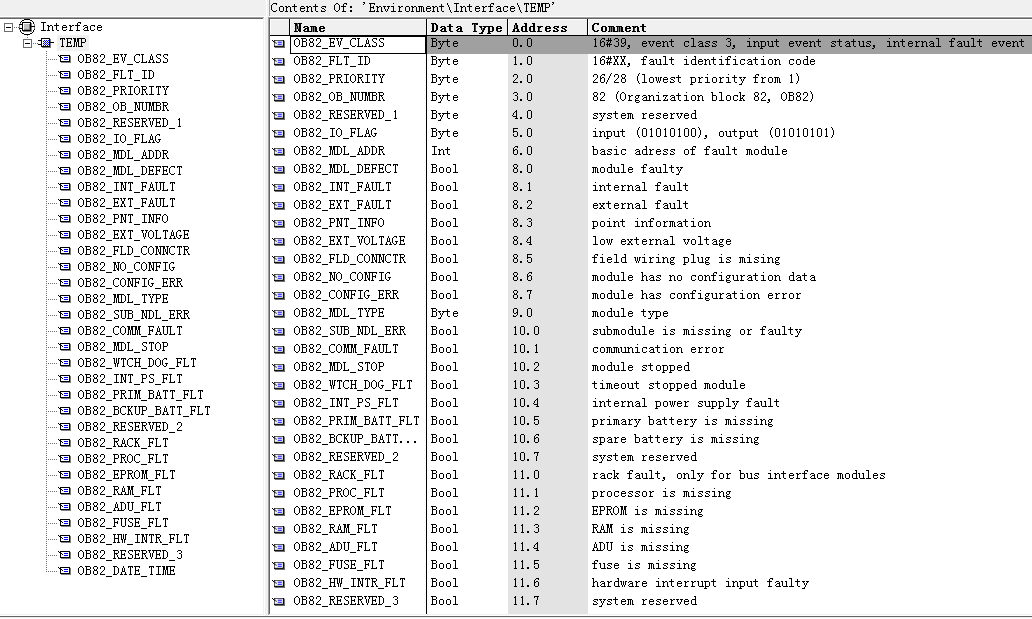This screenshot has height=619, width=1032.
Task: Click icon beside OB82_PRIORITY in tree
Action: coord(65,91)
